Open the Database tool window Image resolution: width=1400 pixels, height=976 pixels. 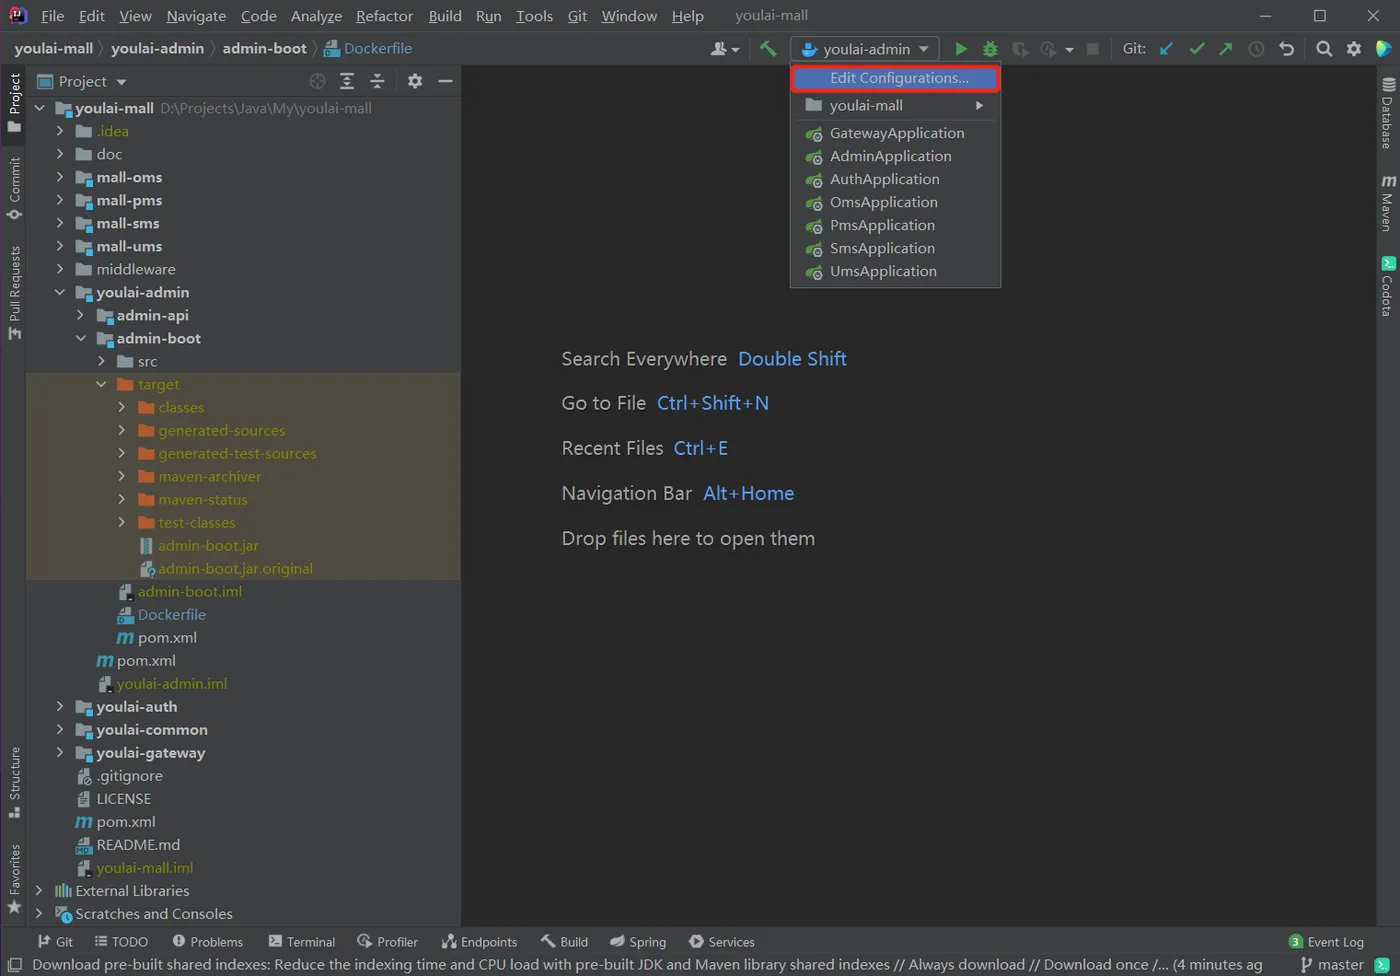point(1388,113)
